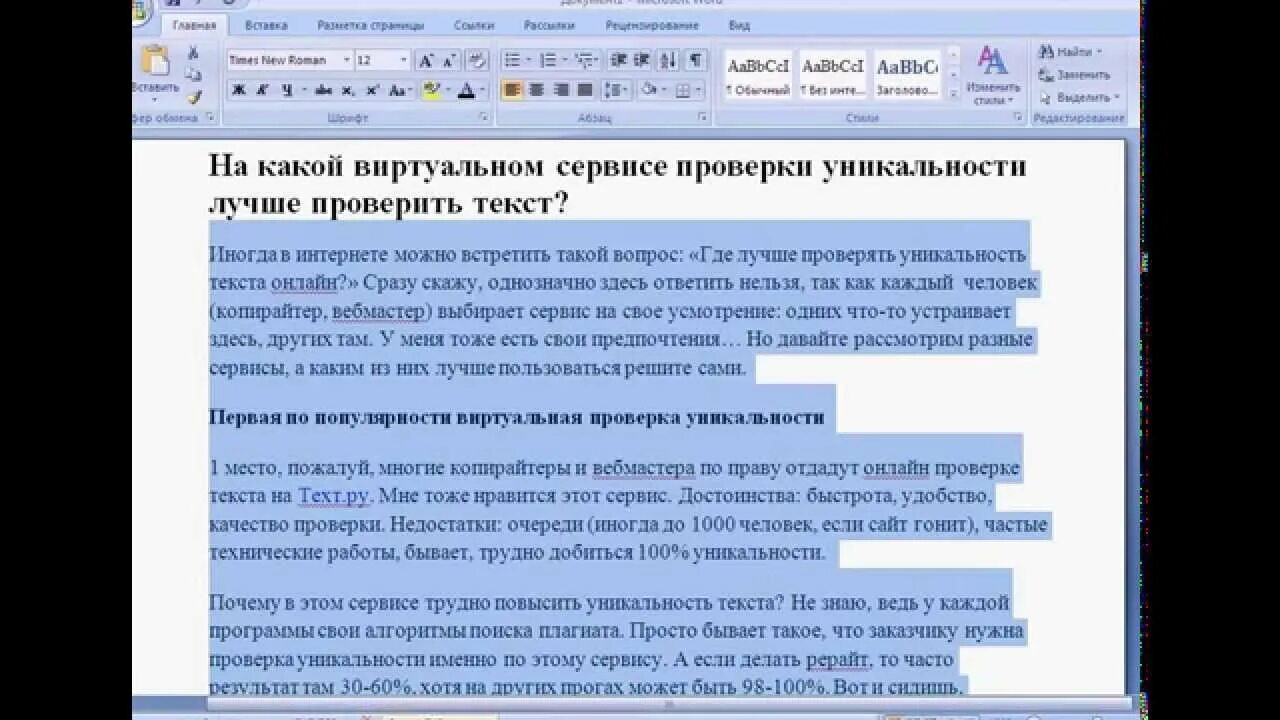The height and width of the screenshot is (720, 1280).
Task: Click the Increase Indent icon
Action: click(x=642, y=60)
